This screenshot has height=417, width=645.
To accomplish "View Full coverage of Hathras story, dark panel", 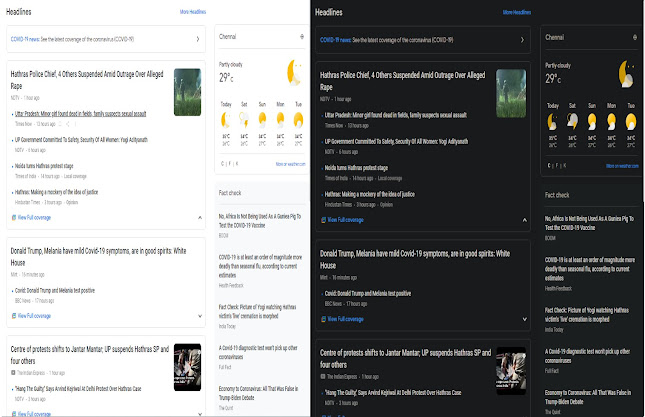I will point(342,220).
